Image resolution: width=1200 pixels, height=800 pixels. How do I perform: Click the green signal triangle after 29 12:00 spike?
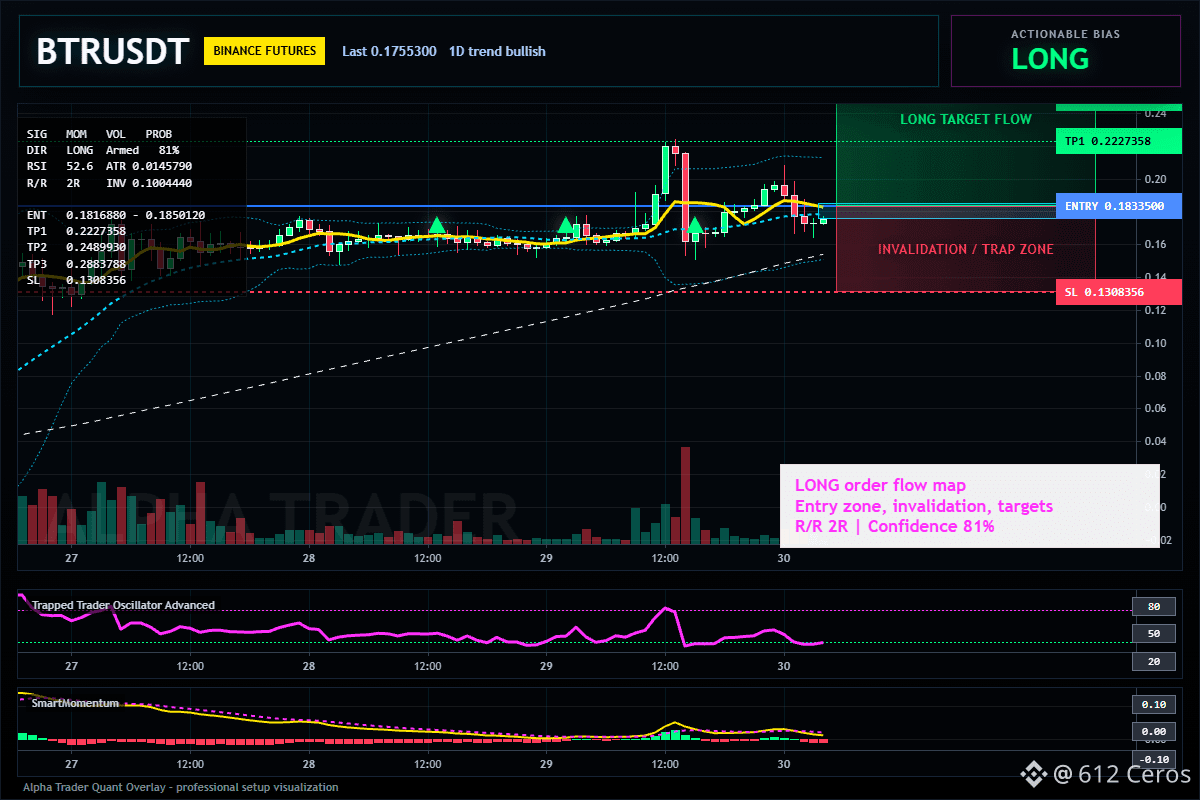695,226
